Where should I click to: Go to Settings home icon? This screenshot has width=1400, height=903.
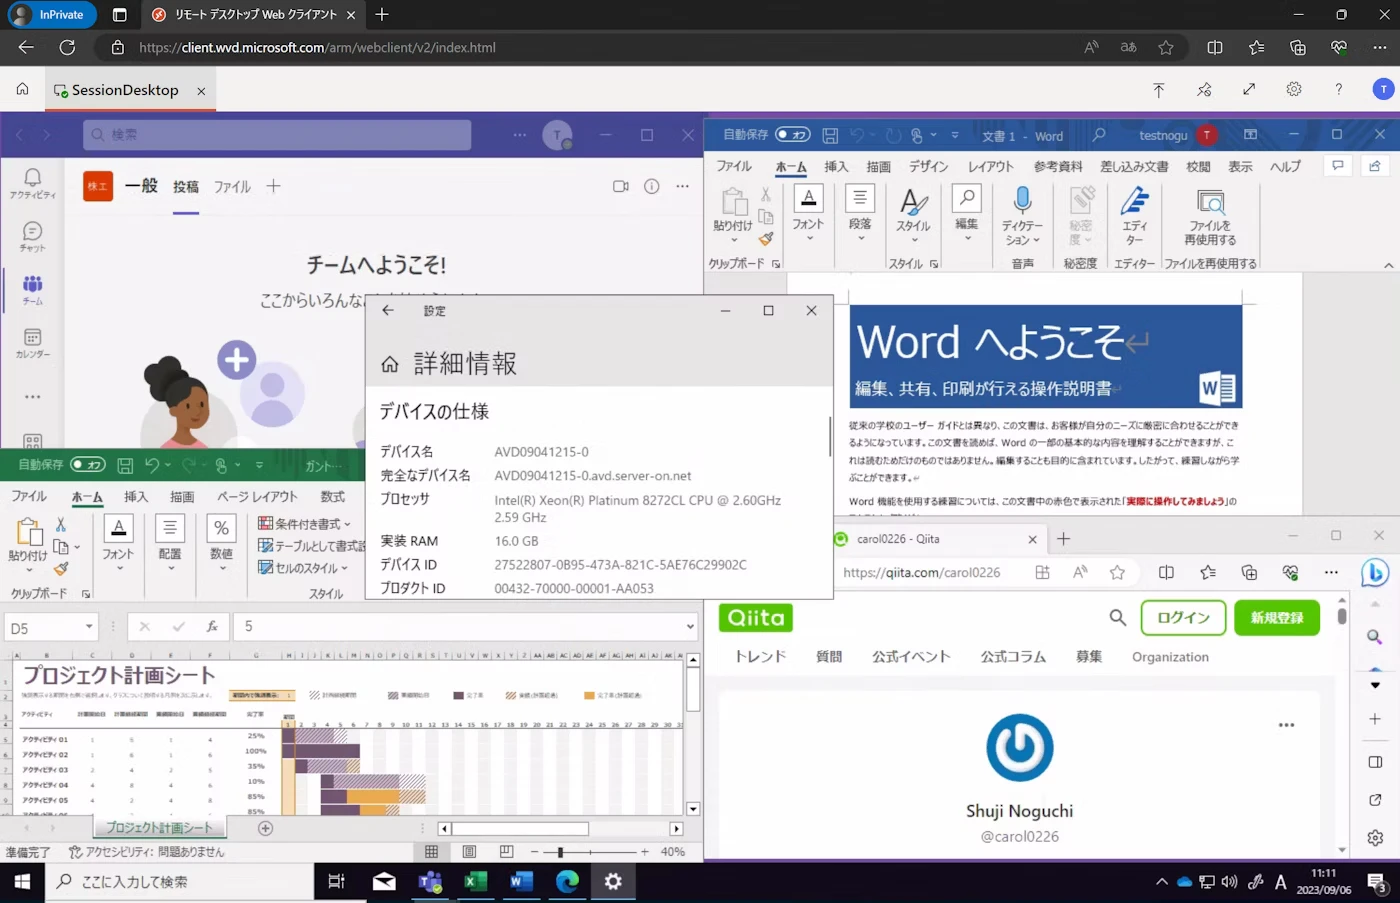click(x=390, y=364)
